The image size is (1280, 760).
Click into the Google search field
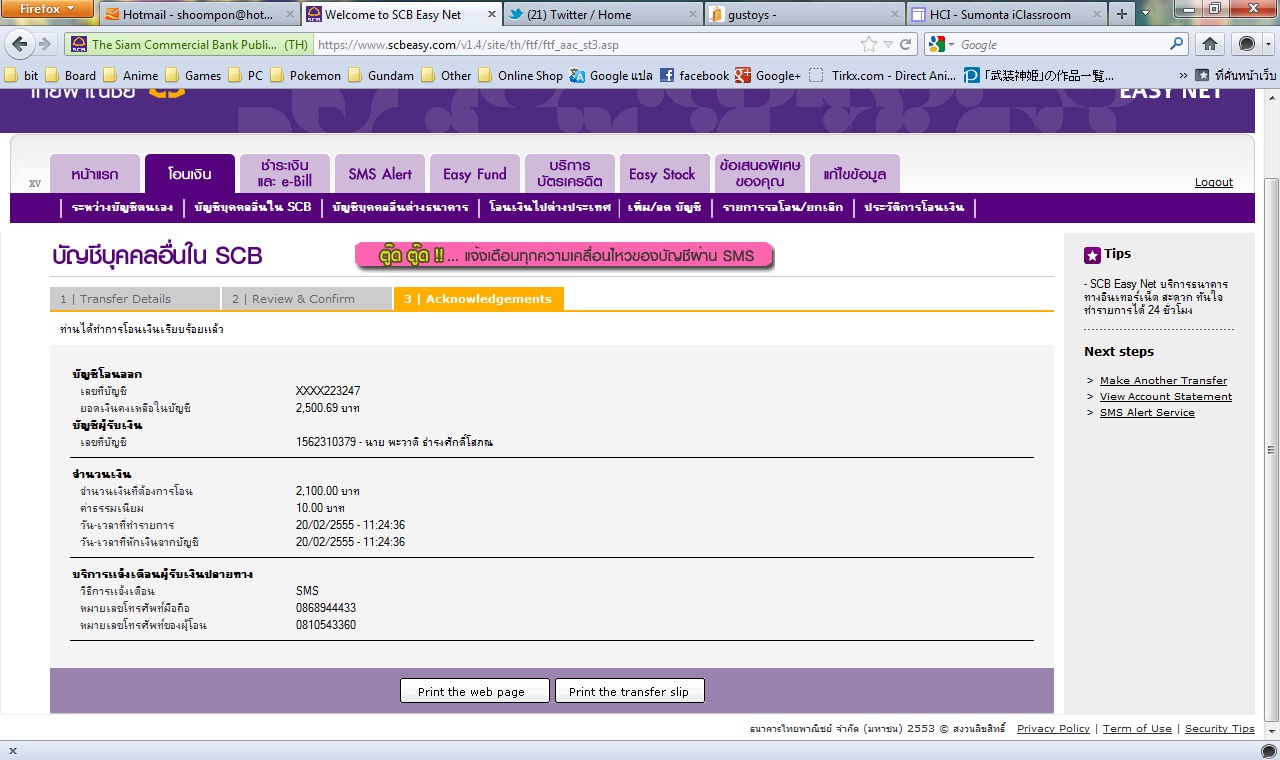1062,44
